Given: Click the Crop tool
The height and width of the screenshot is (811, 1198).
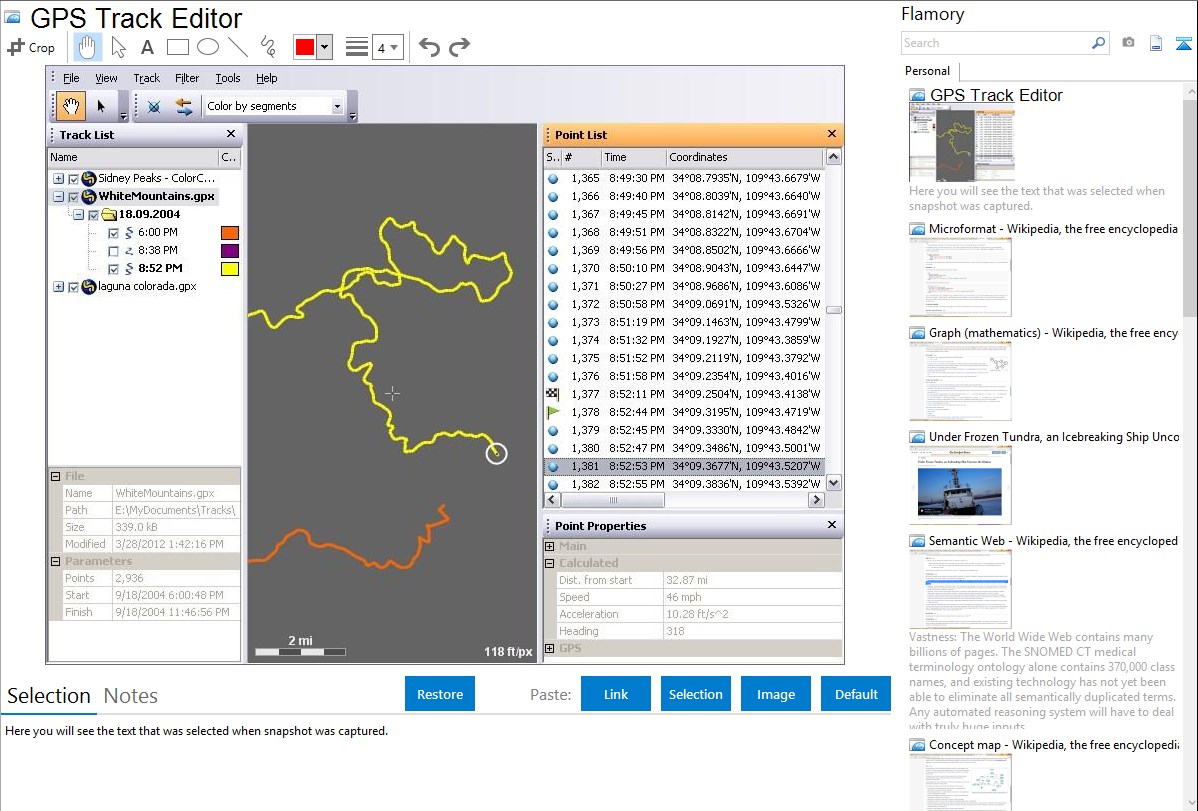Looking at the screenshot, I should coord(31,47).
